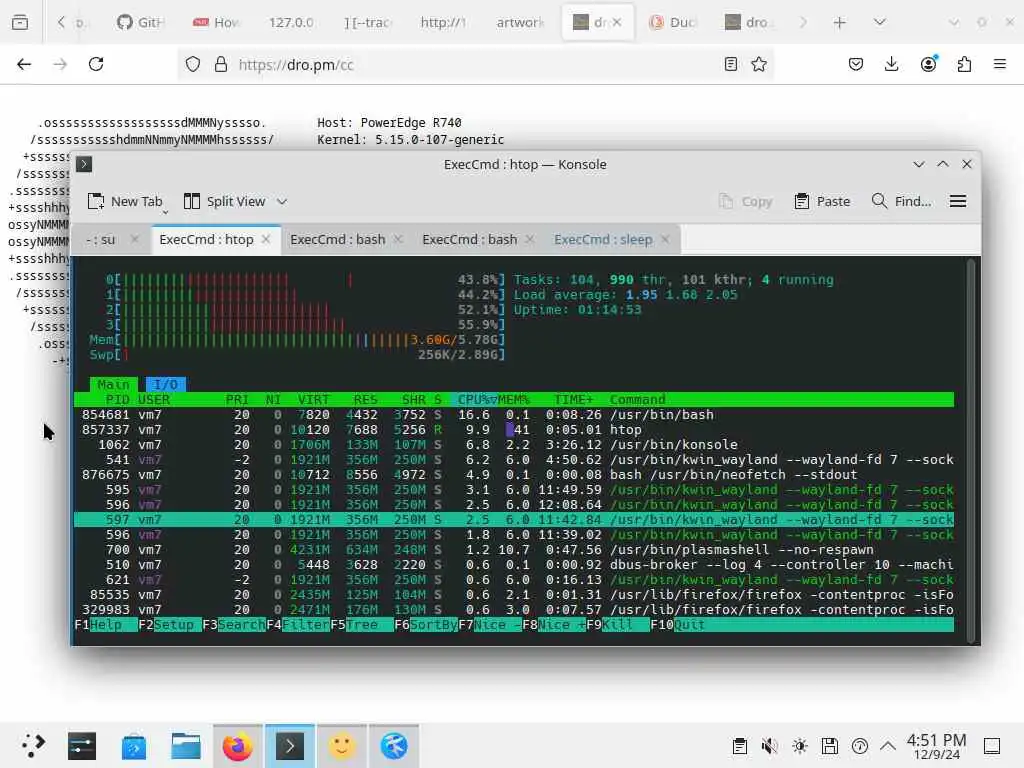Toggle muted audio volume tray icon
Screen dimensions: 1024x768
(769, 746)
